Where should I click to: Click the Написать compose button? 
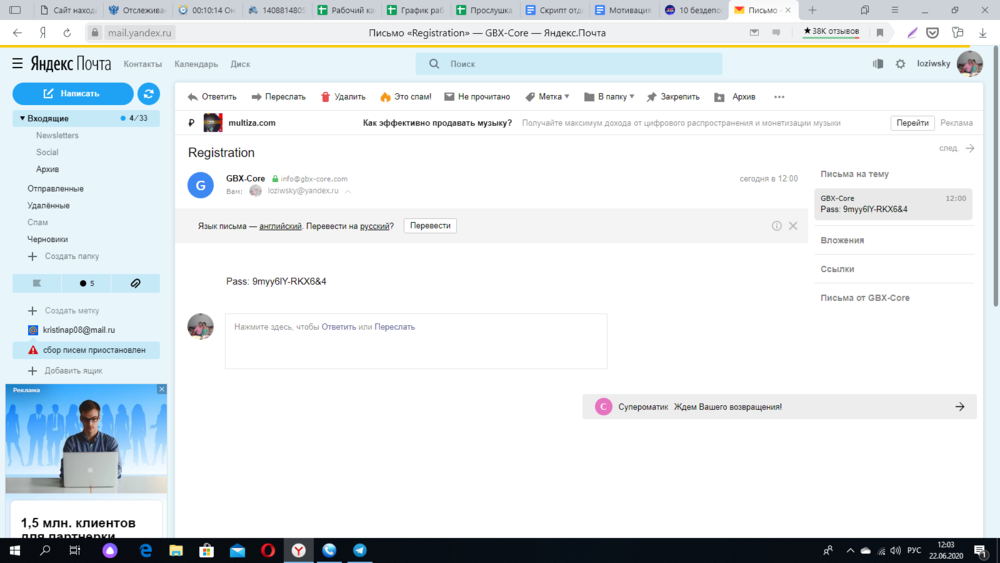(73, 94)
